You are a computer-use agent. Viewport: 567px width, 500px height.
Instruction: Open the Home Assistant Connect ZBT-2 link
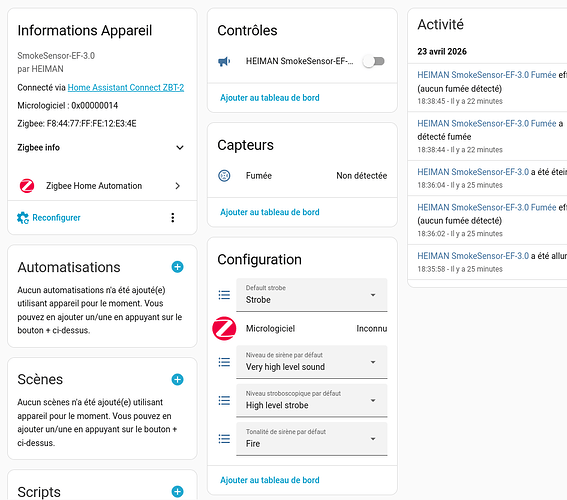[126, 87]
